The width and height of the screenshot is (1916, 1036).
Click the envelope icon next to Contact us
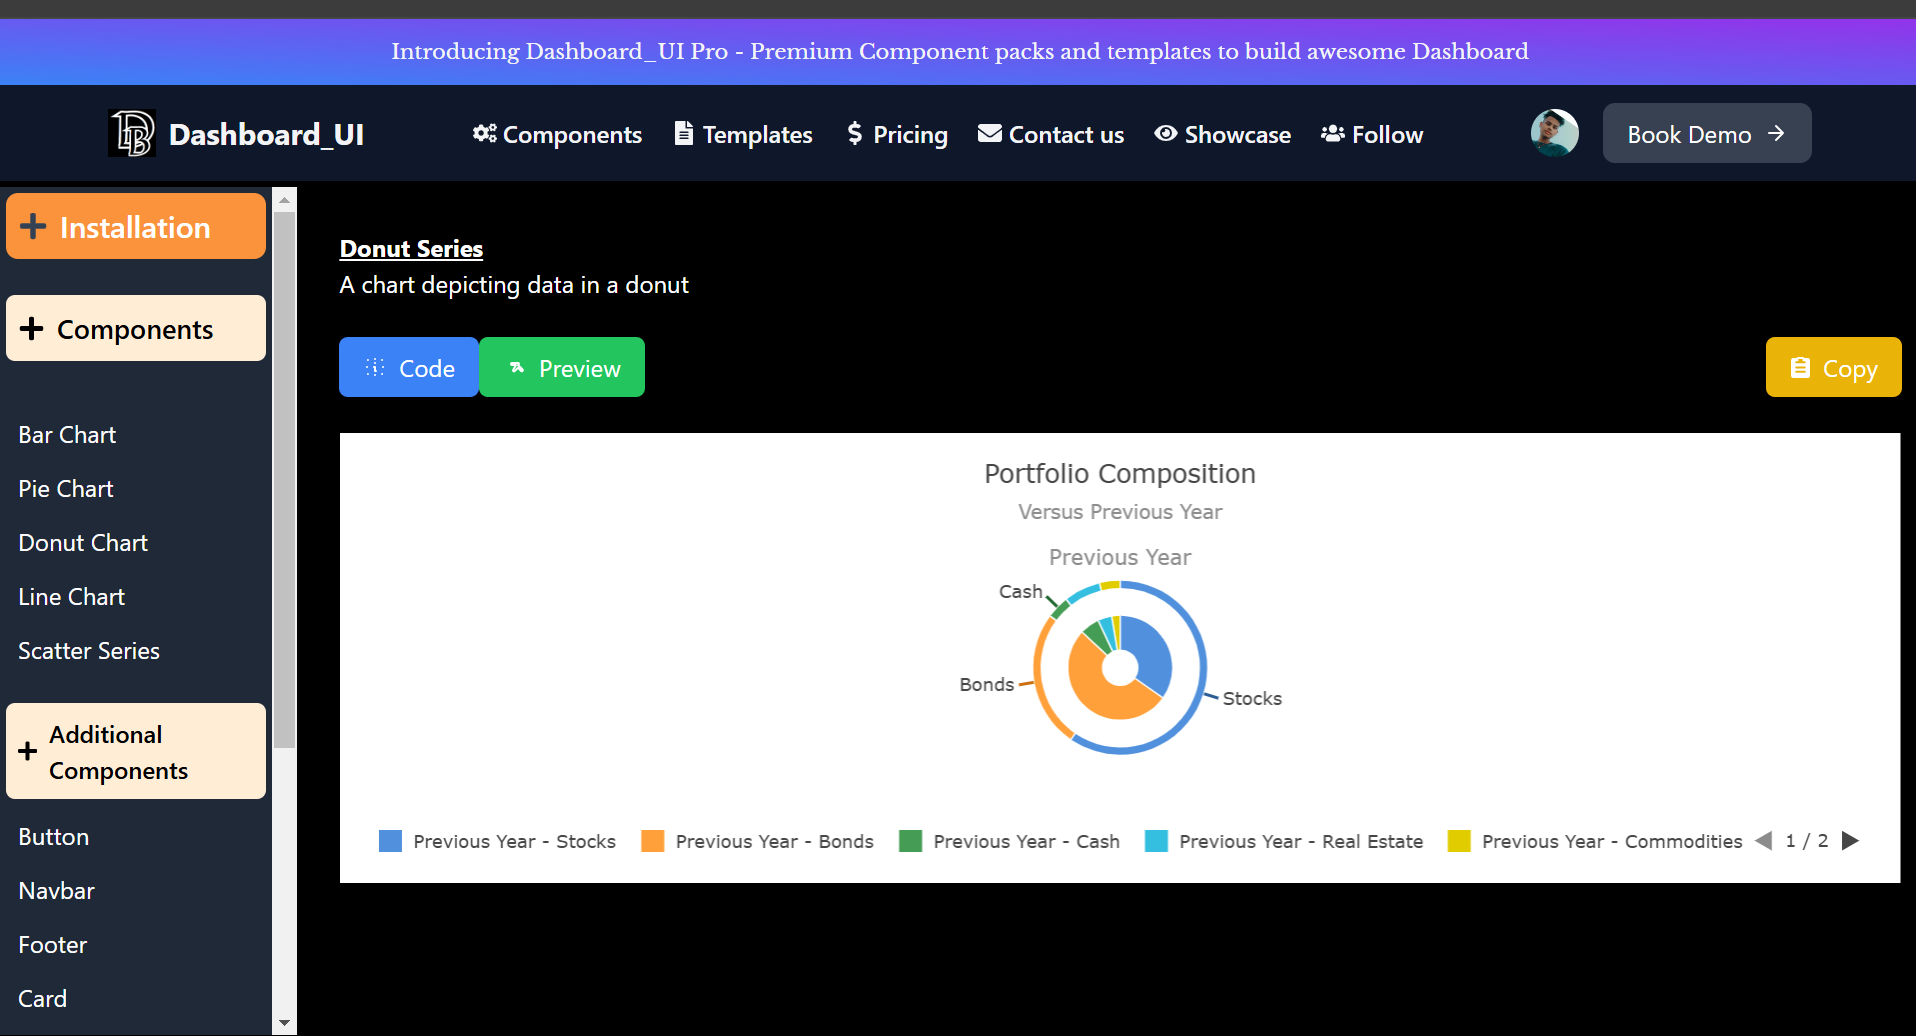click(989, 132)
